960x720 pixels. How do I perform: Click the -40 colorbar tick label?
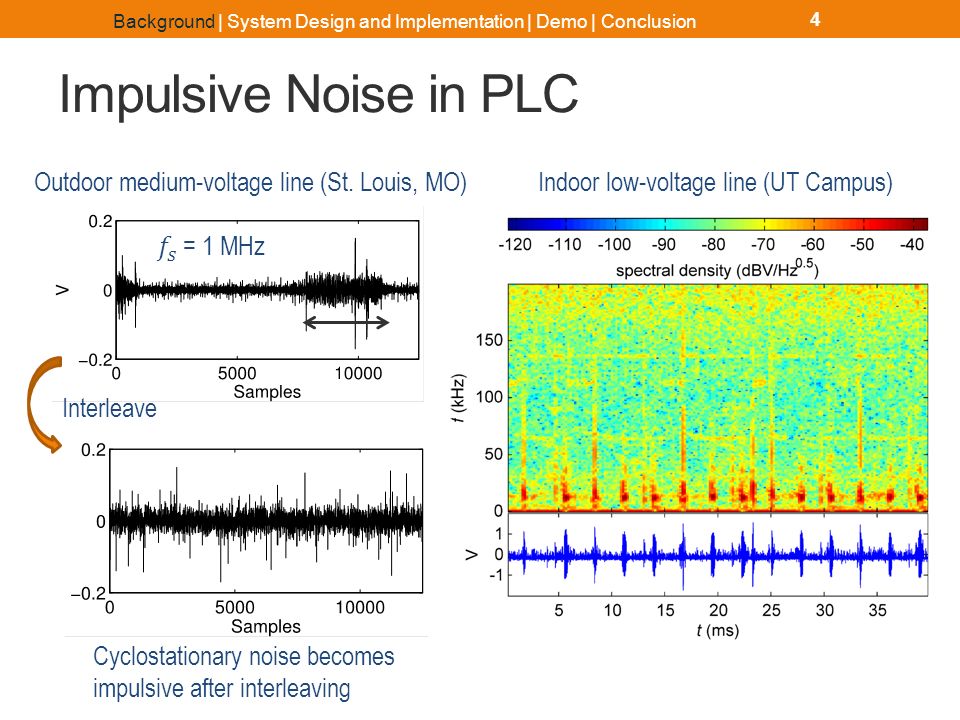pyautogui.click(x=912, y=244)
